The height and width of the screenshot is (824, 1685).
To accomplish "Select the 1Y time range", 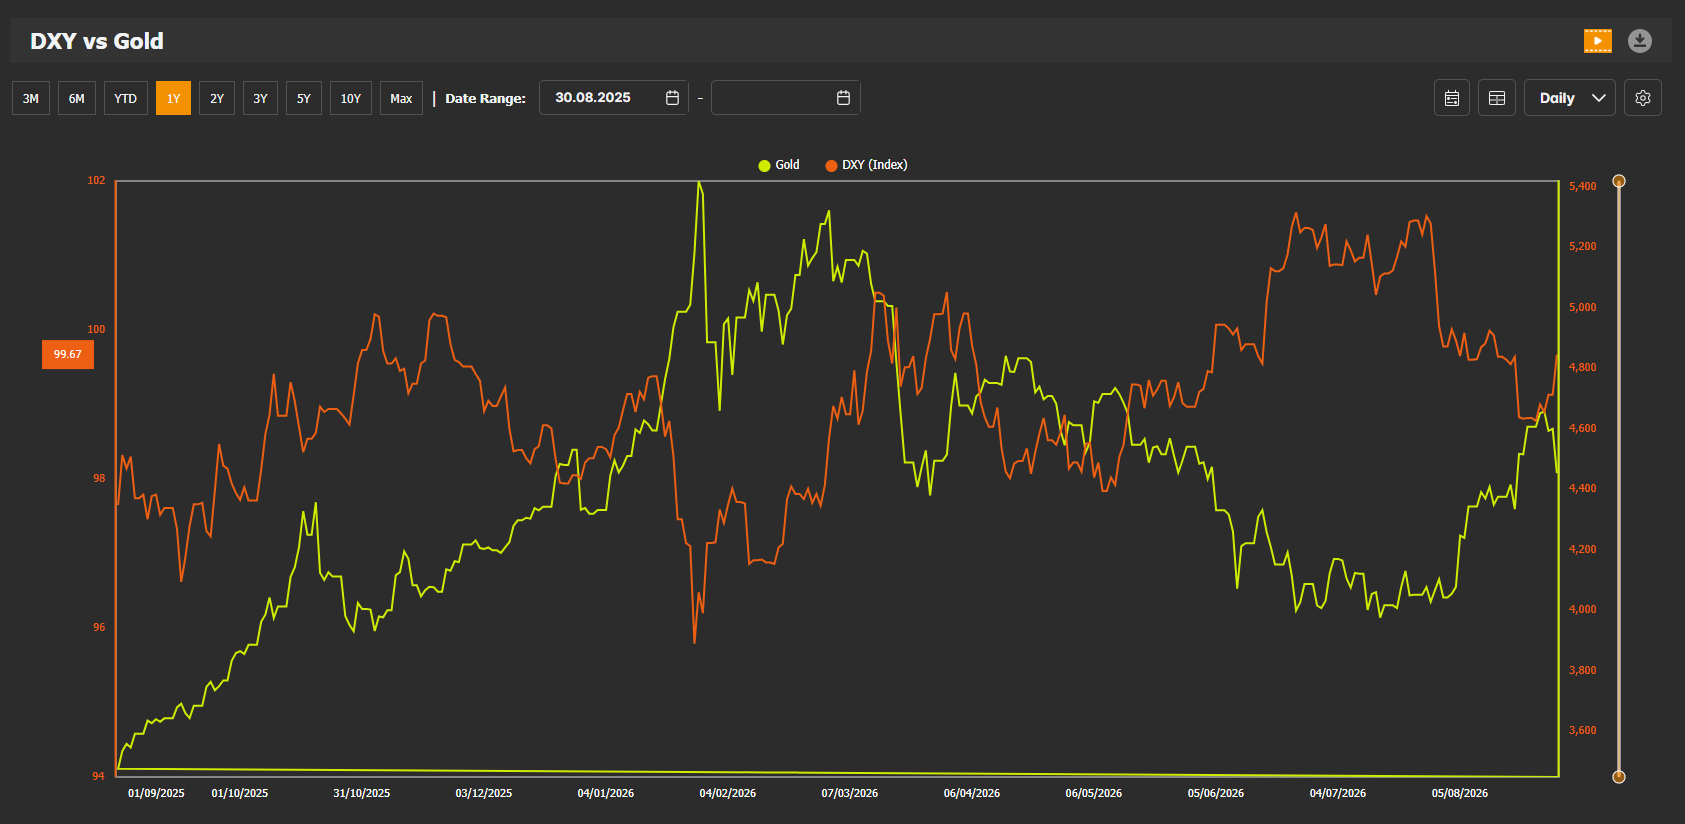I will coord(173,98).
